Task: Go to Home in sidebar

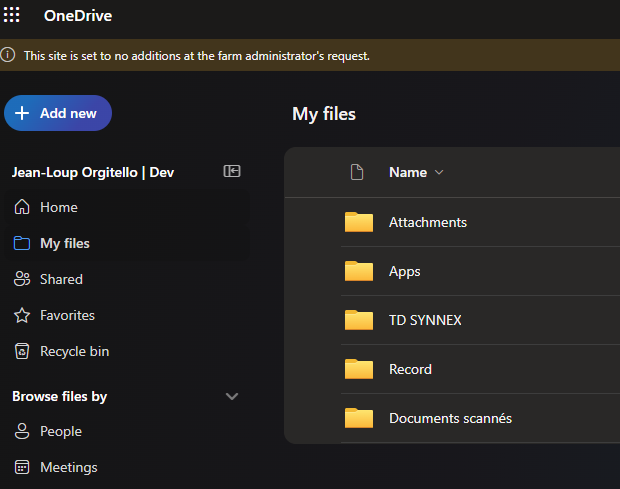Action: point(127,207)
